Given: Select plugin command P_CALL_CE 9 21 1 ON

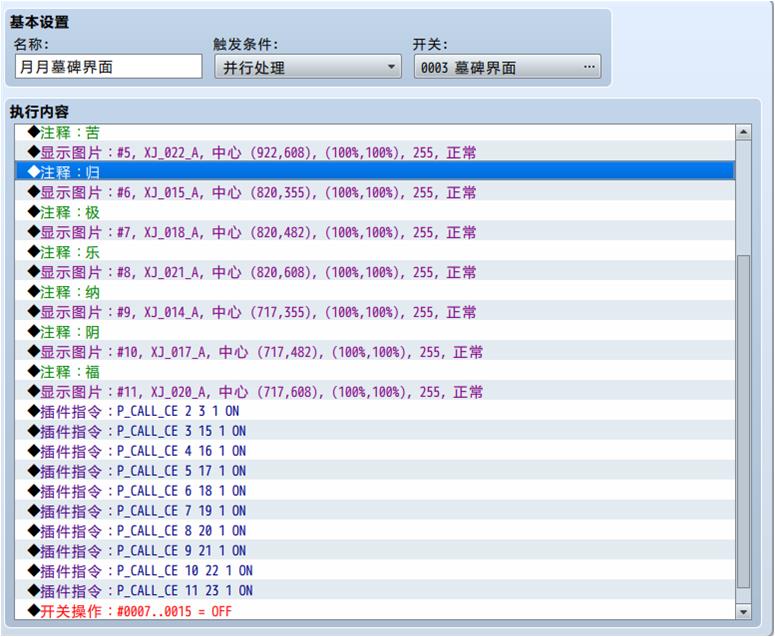Looking at the screenshot, I should 375,551.
